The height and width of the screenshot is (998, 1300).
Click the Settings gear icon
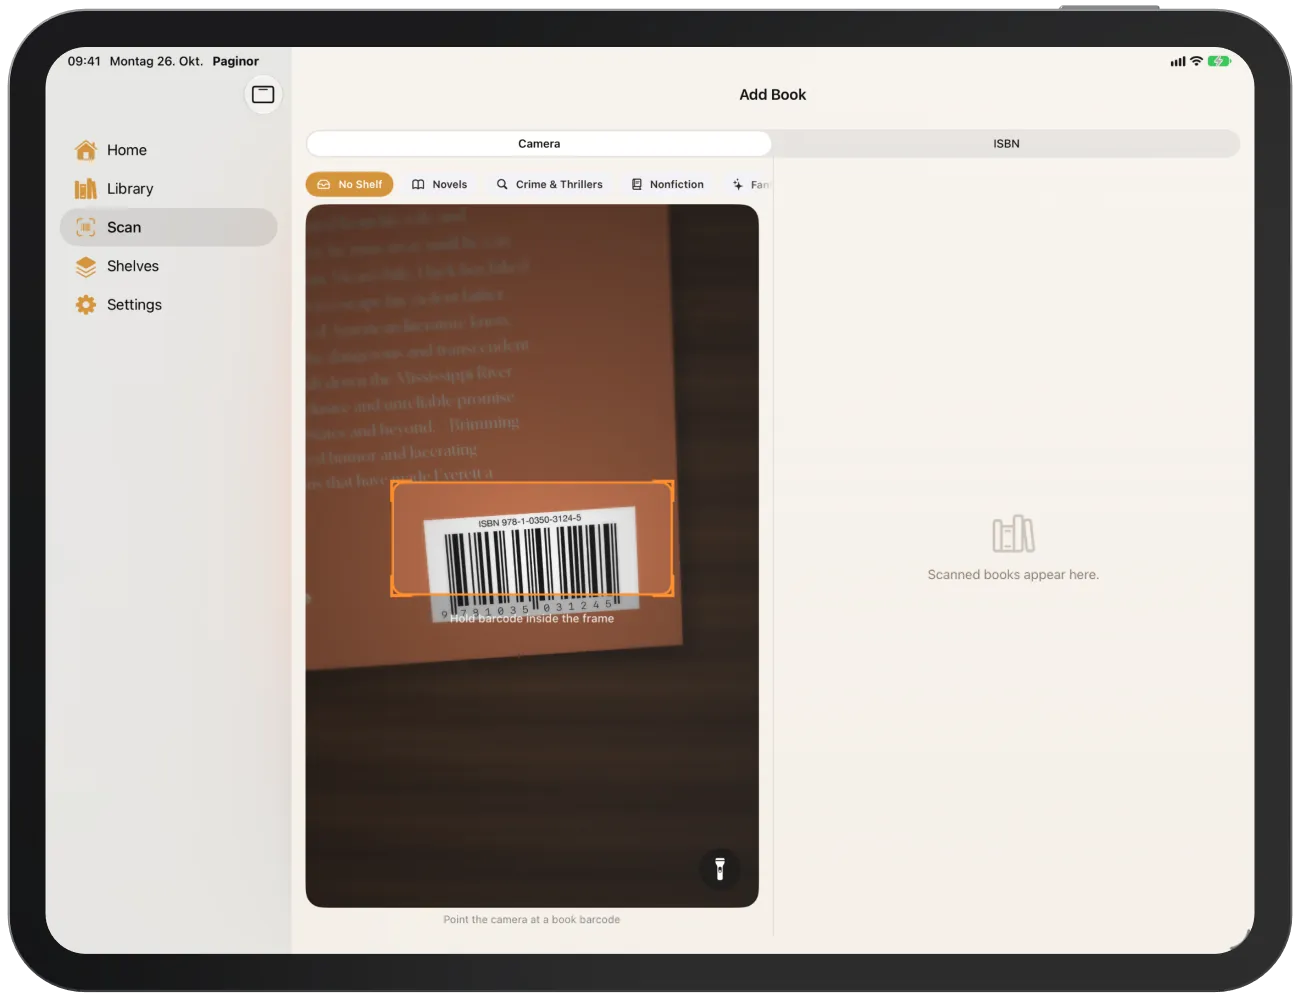[86, 305]
